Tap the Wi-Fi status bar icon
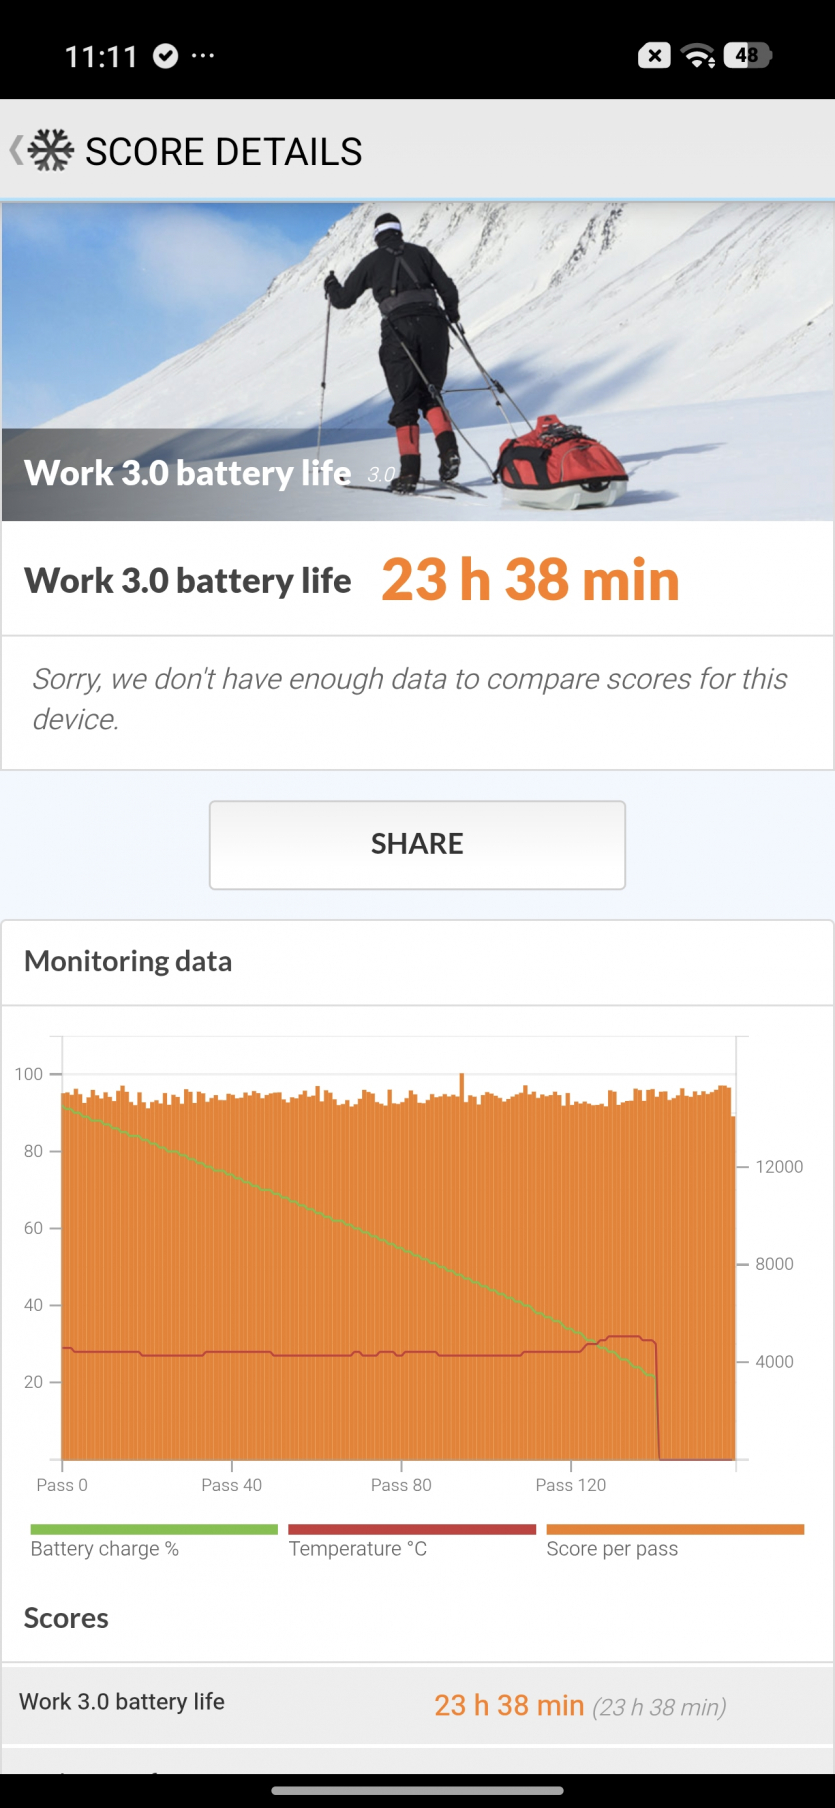This screenshot has width=835, height=1808. click(x=697, y=56)
